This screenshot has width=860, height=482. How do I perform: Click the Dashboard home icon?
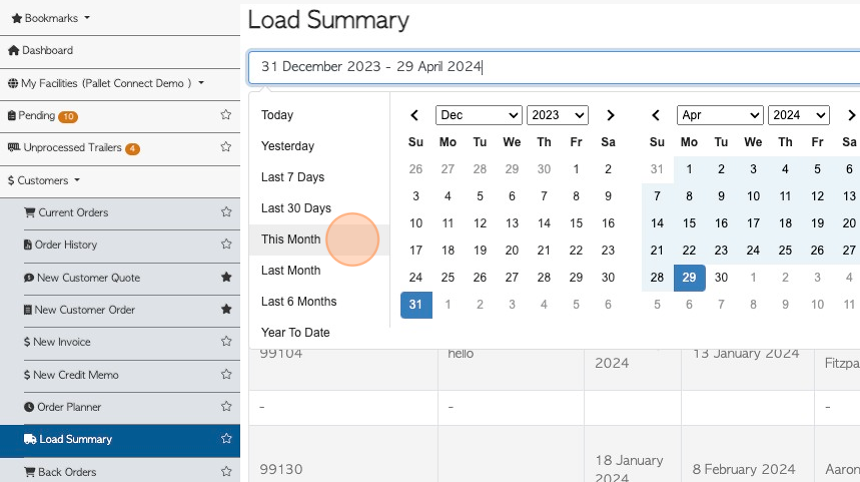pyautogui.click(x=14, y=50)
